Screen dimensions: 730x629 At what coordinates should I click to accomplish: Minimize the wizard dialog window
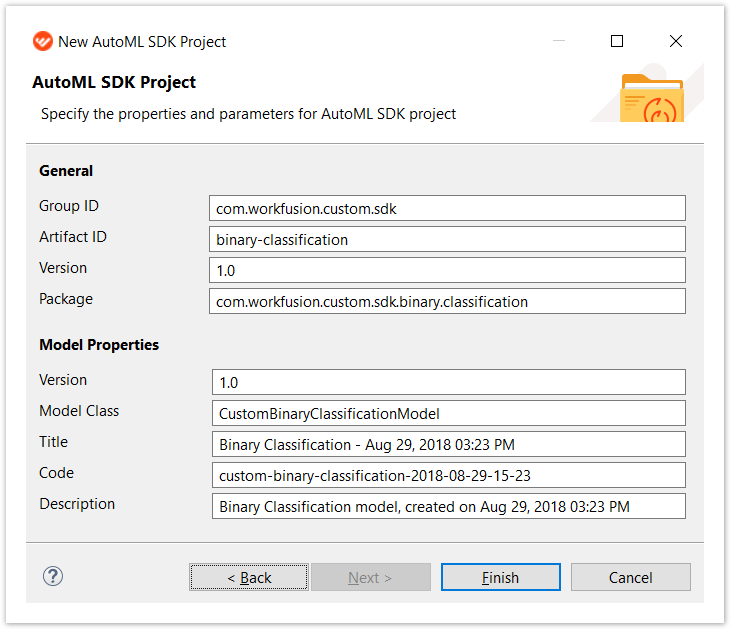tap(559, 41)
